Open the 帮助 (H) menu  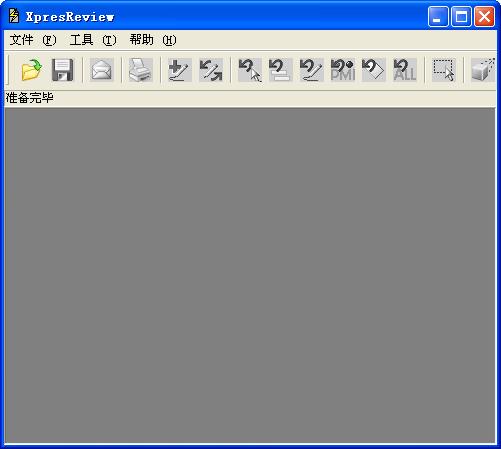pos(153,40)
